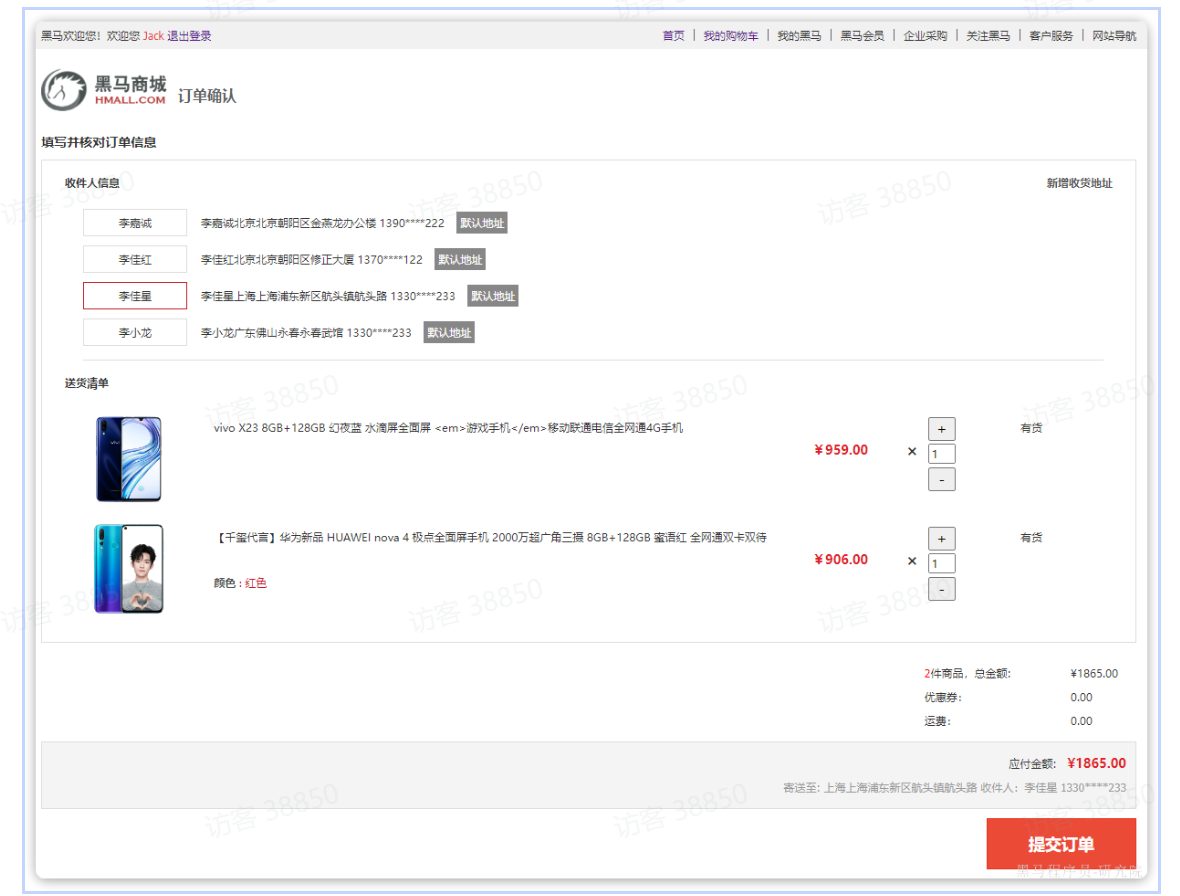Select recipient 李嘉诚
The width and height of the screenshot is (1180, 896).
point(135,223)
